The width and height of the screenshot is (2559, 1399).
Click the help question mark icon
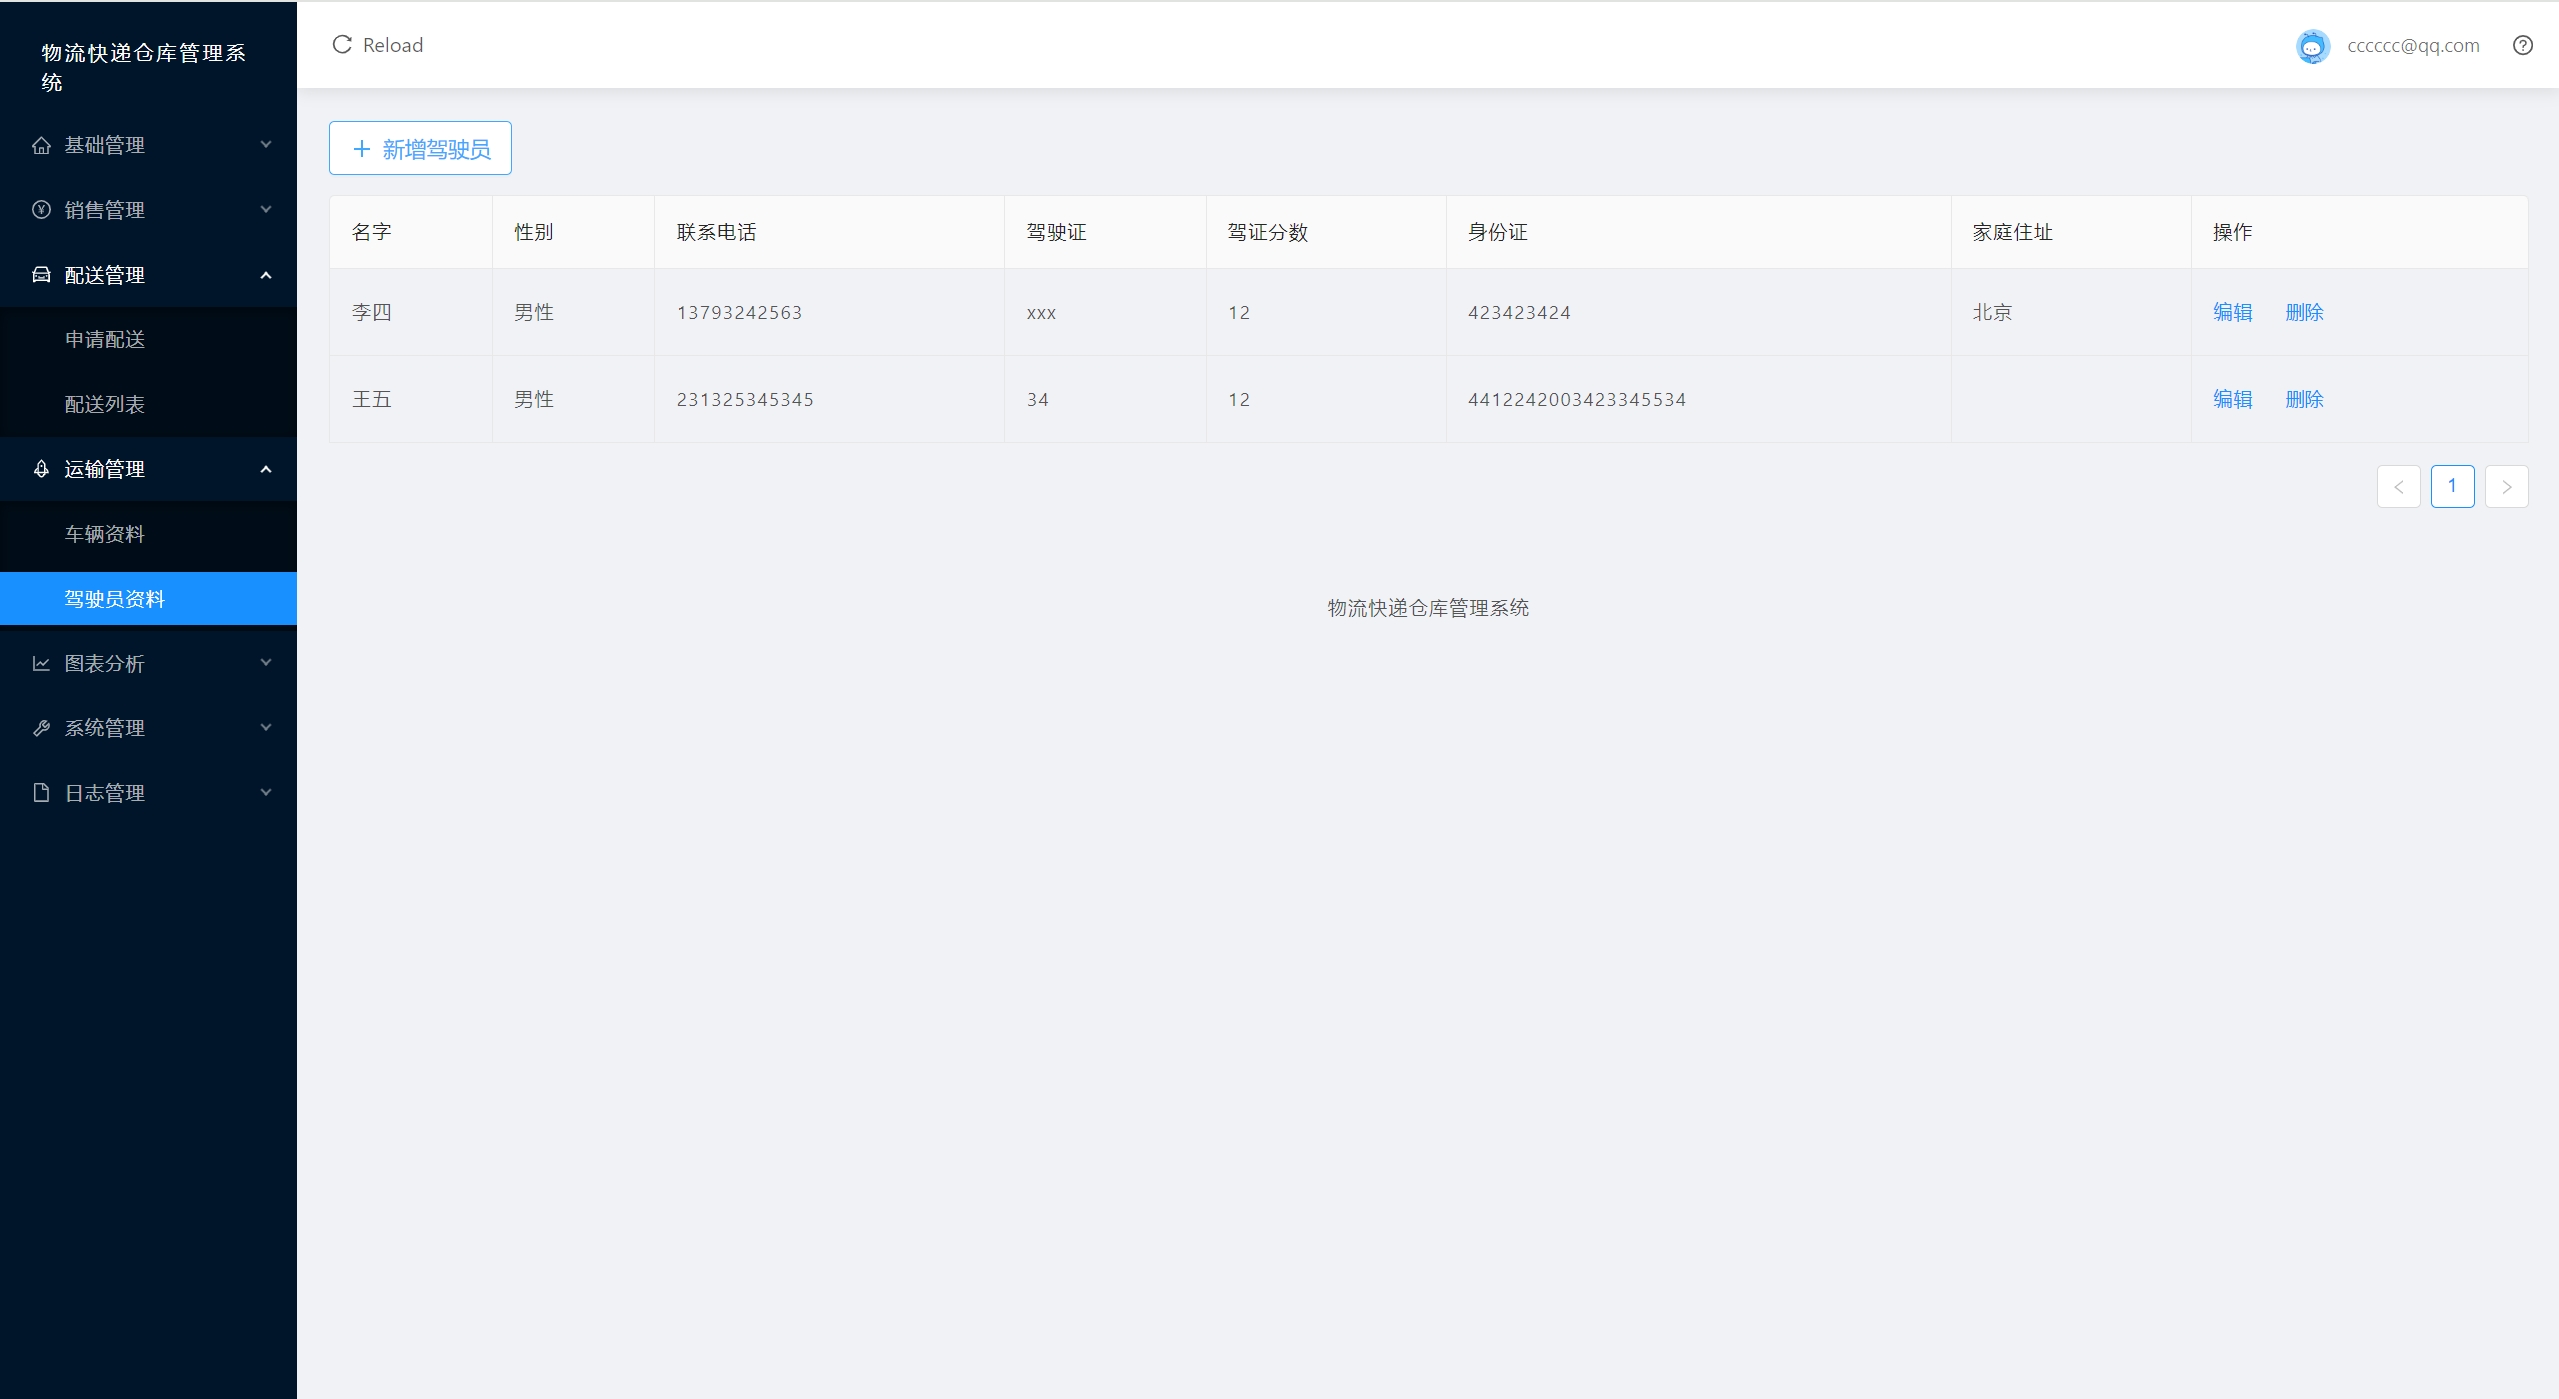click(2522, 45)
